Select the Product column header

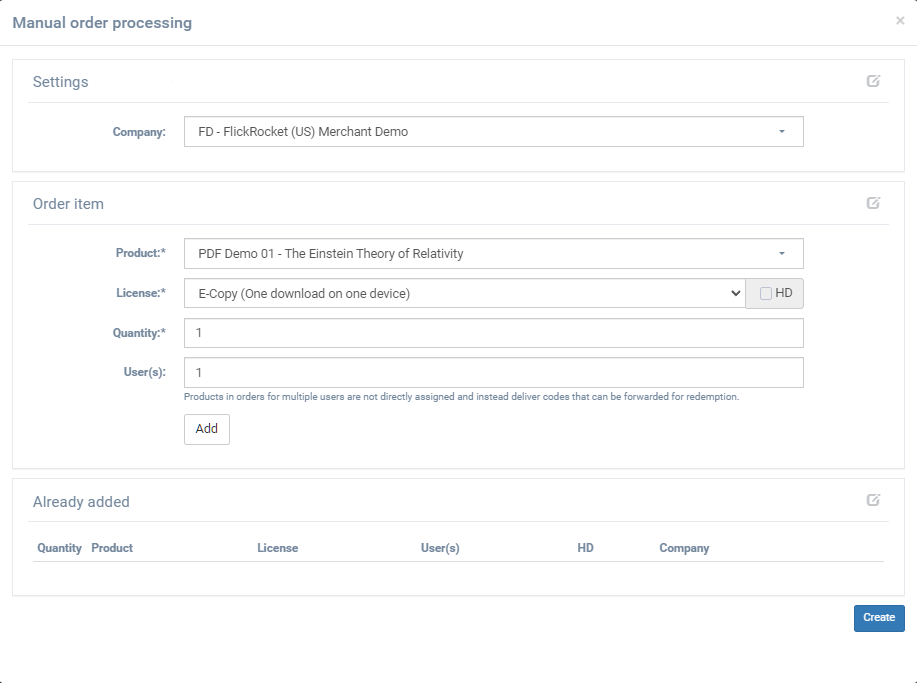(112, 548)
